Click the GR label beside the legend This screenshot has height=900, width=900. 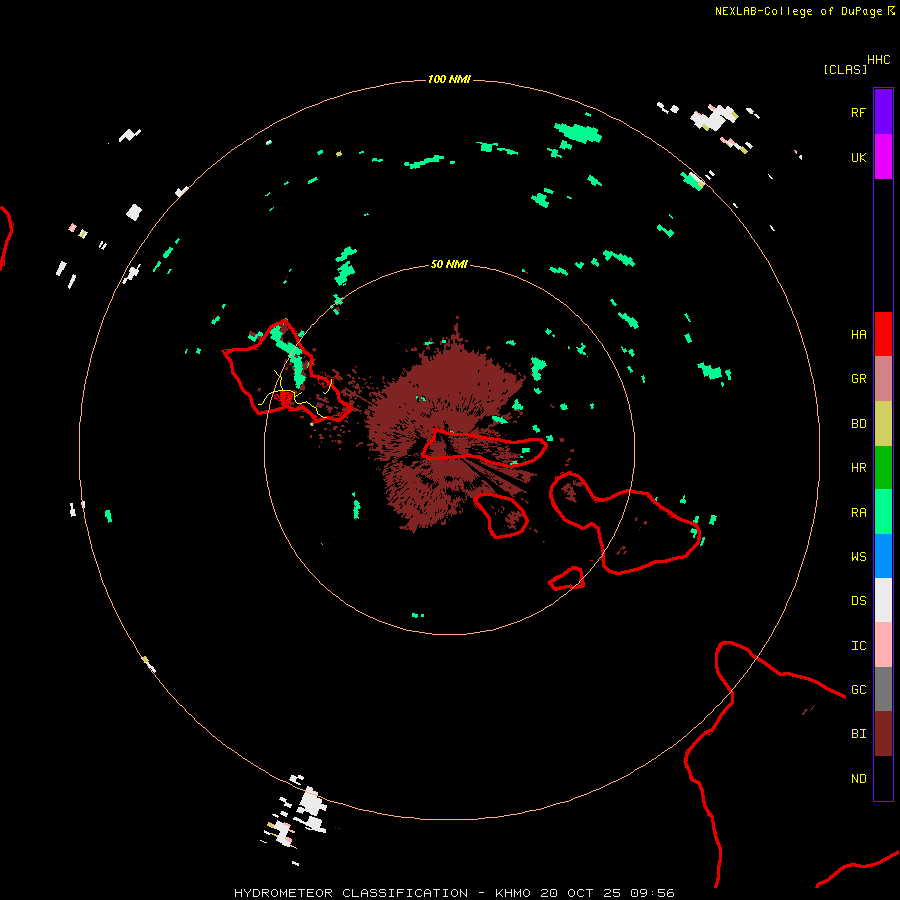(x=858, y=379)
